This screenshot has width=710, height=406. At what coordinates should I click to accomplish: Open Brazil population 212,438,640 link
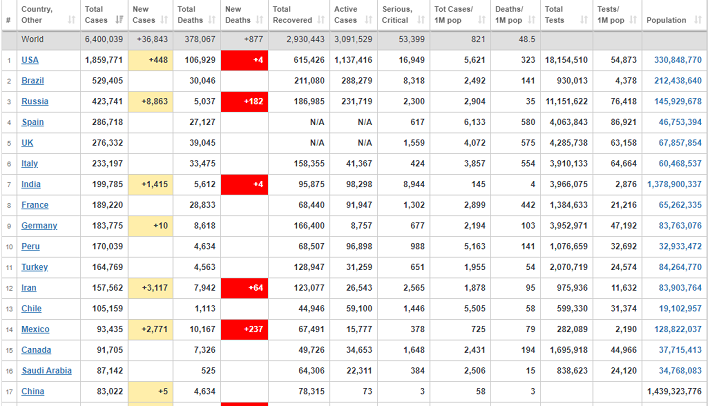[x=677, y=81]
